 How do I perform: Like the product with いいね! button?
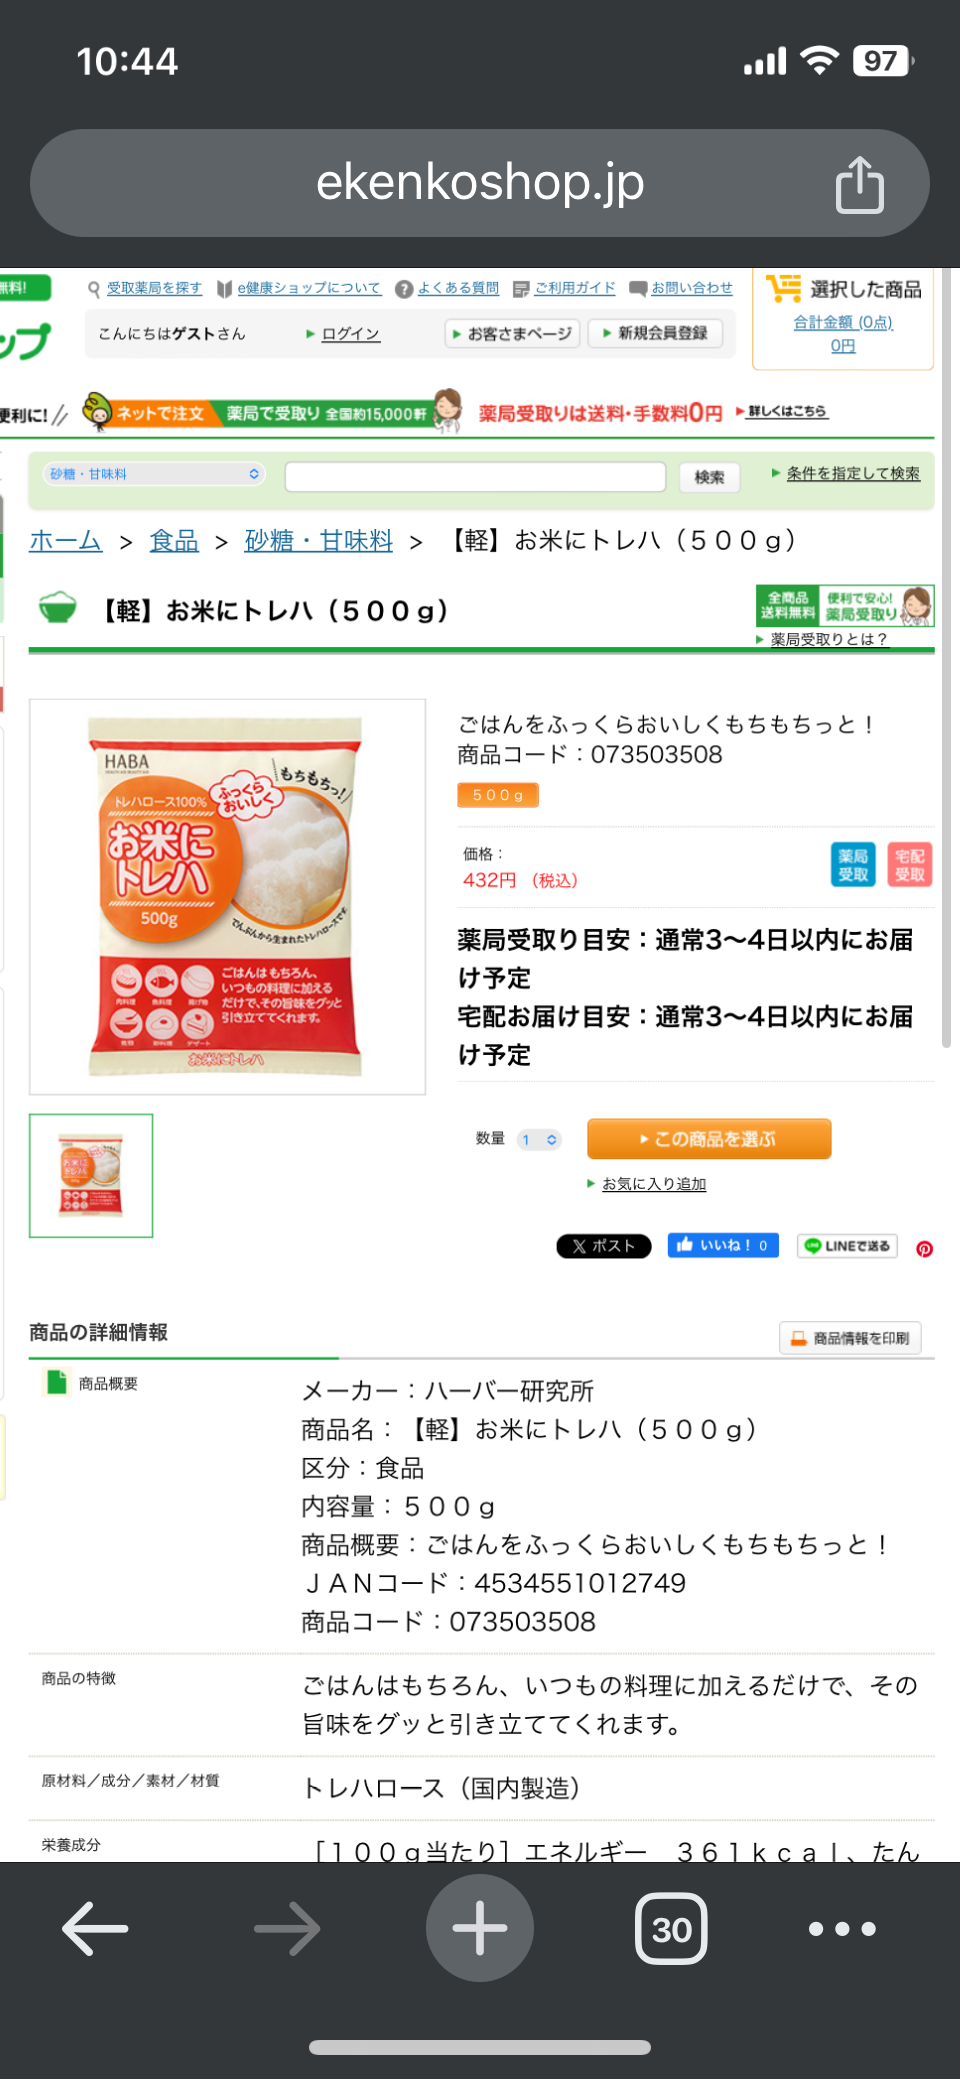723,1245
